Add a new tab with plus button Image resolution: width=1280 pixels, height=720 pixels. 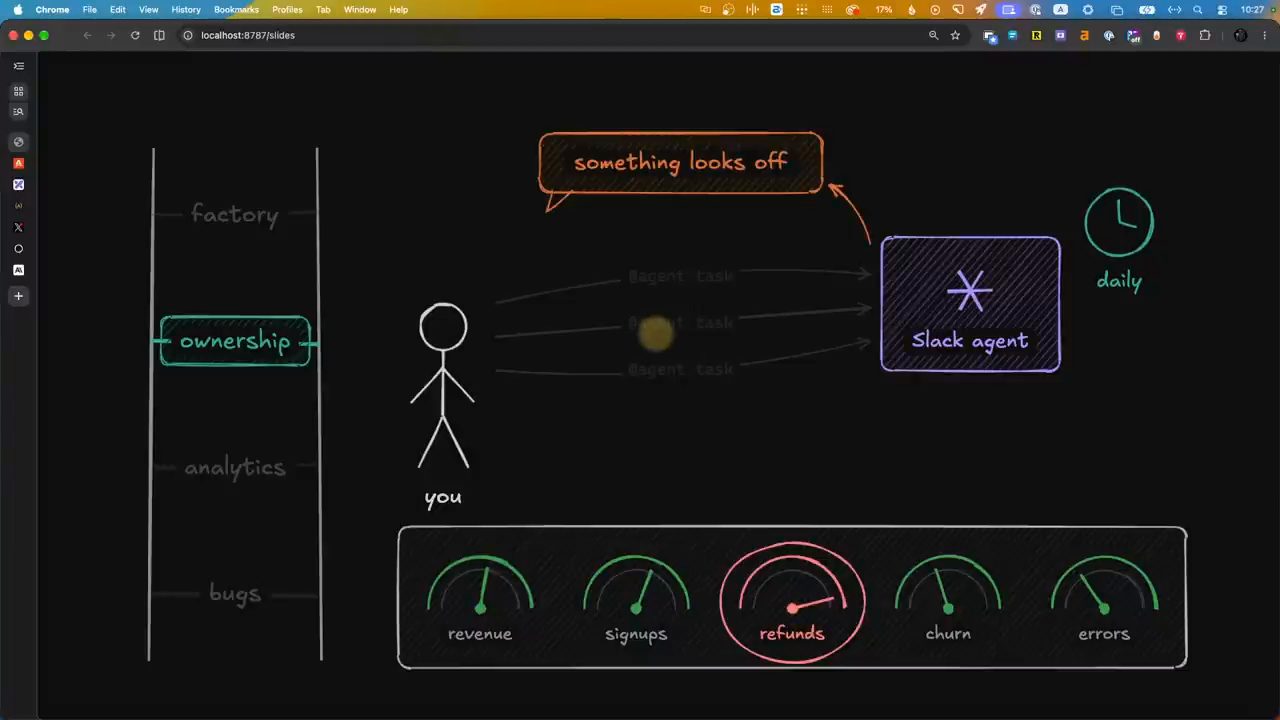tap(18, 296)
